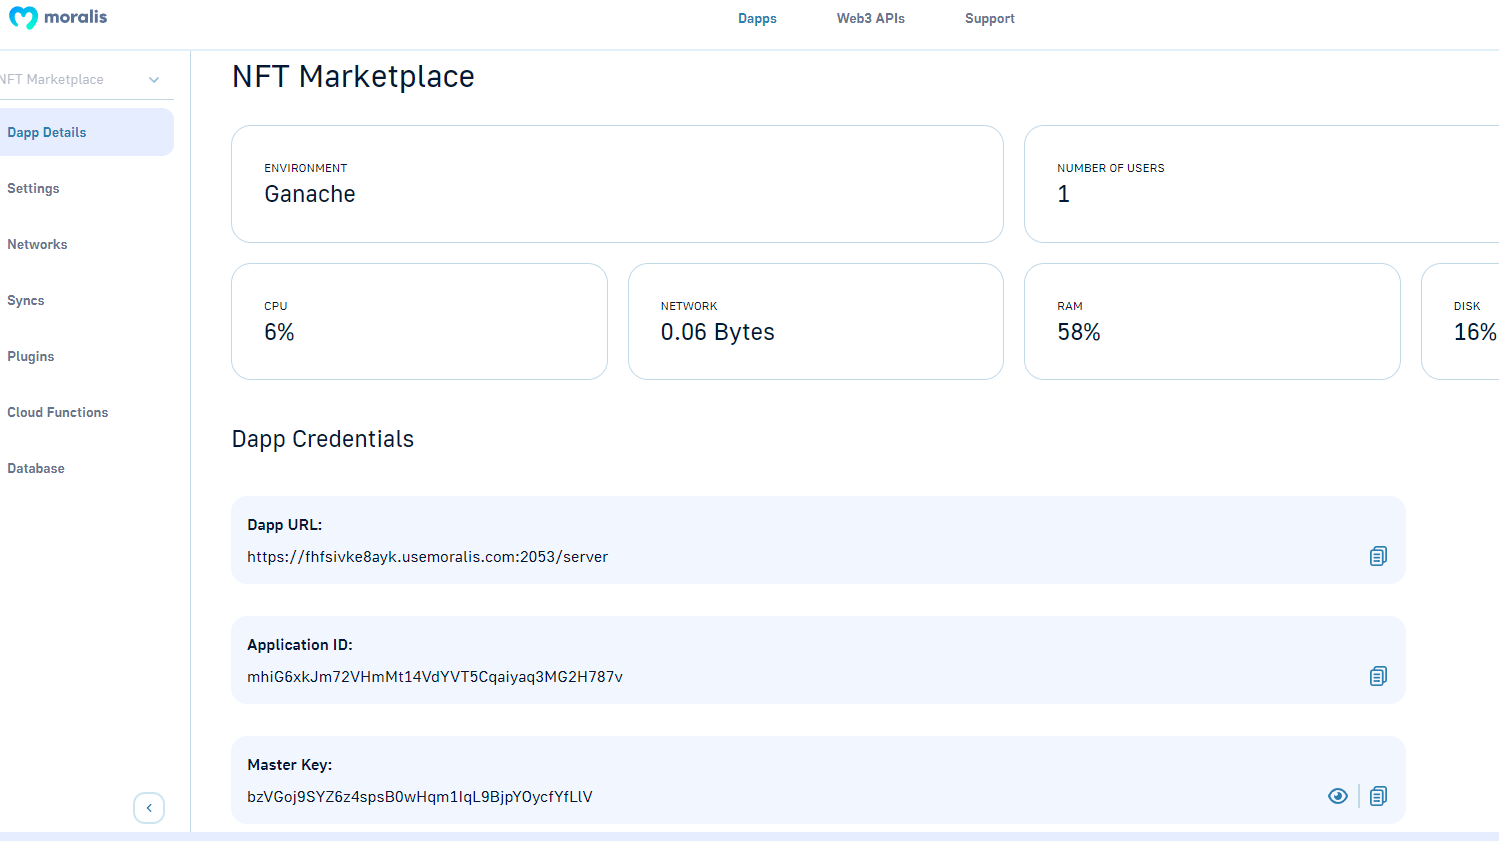Click the Moralis logo
Image resolution: width=1499 pixels, height=841 pixels.
(58, 18)
